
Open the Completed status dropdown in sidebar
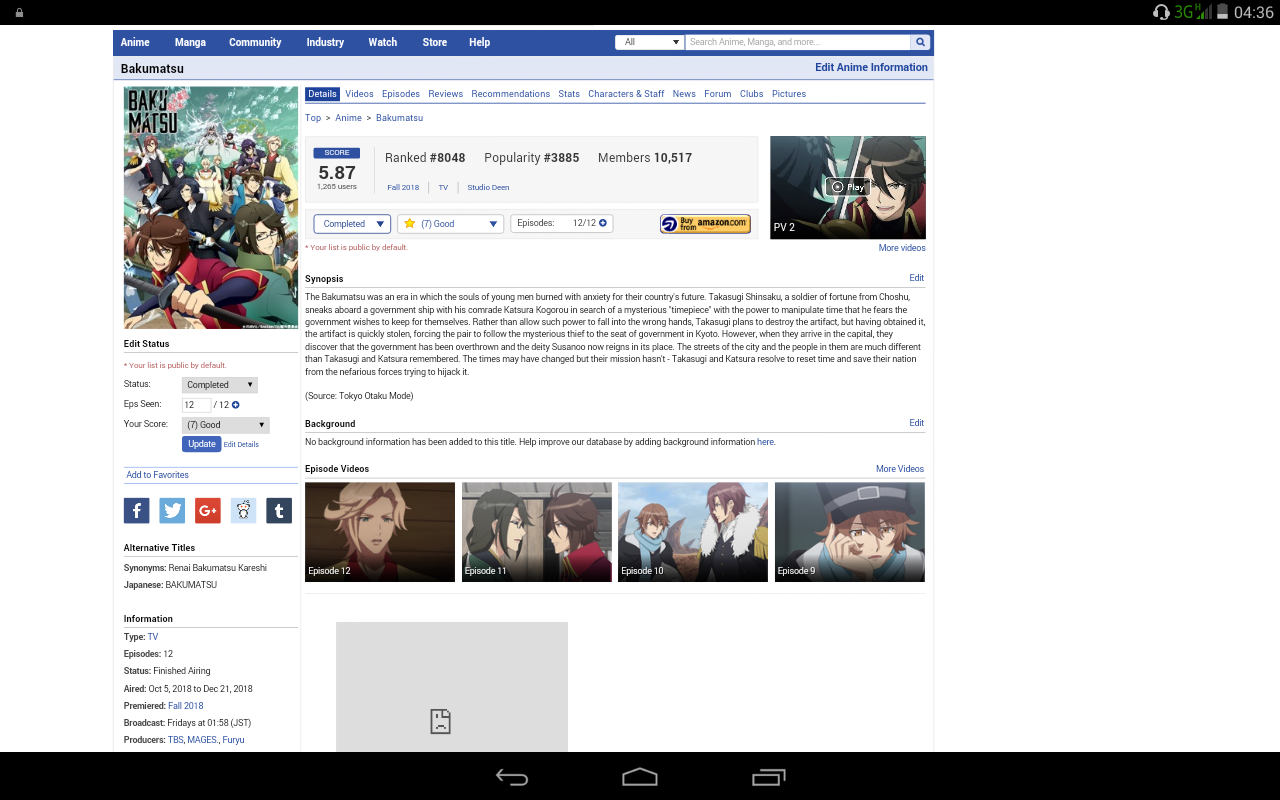click(219, 385)
